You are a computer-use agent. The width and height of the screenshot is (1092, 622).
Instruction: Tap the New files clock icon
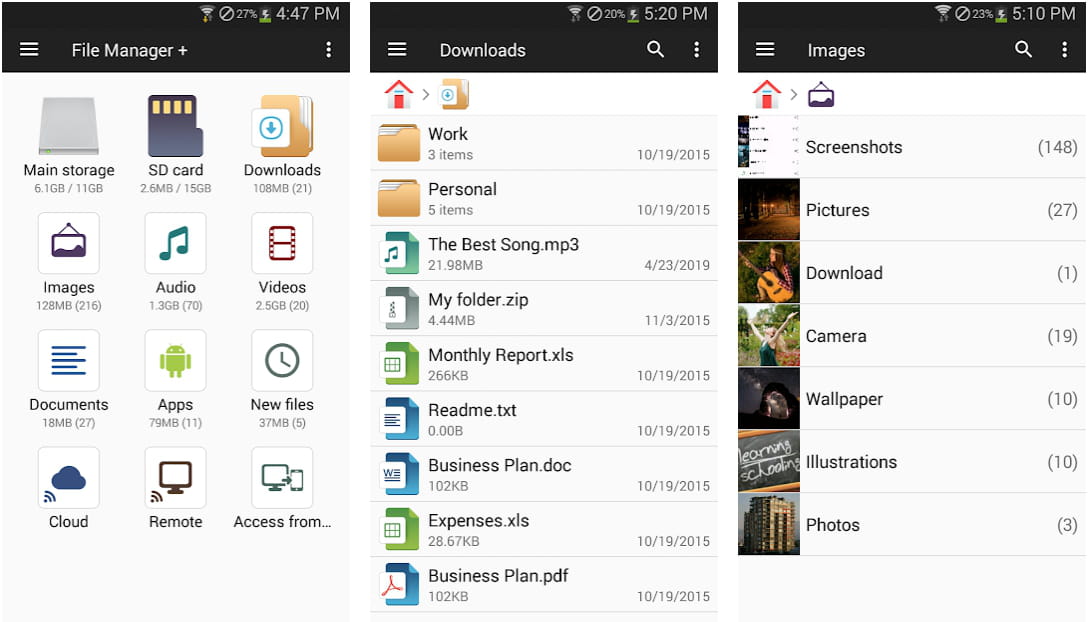282,360
